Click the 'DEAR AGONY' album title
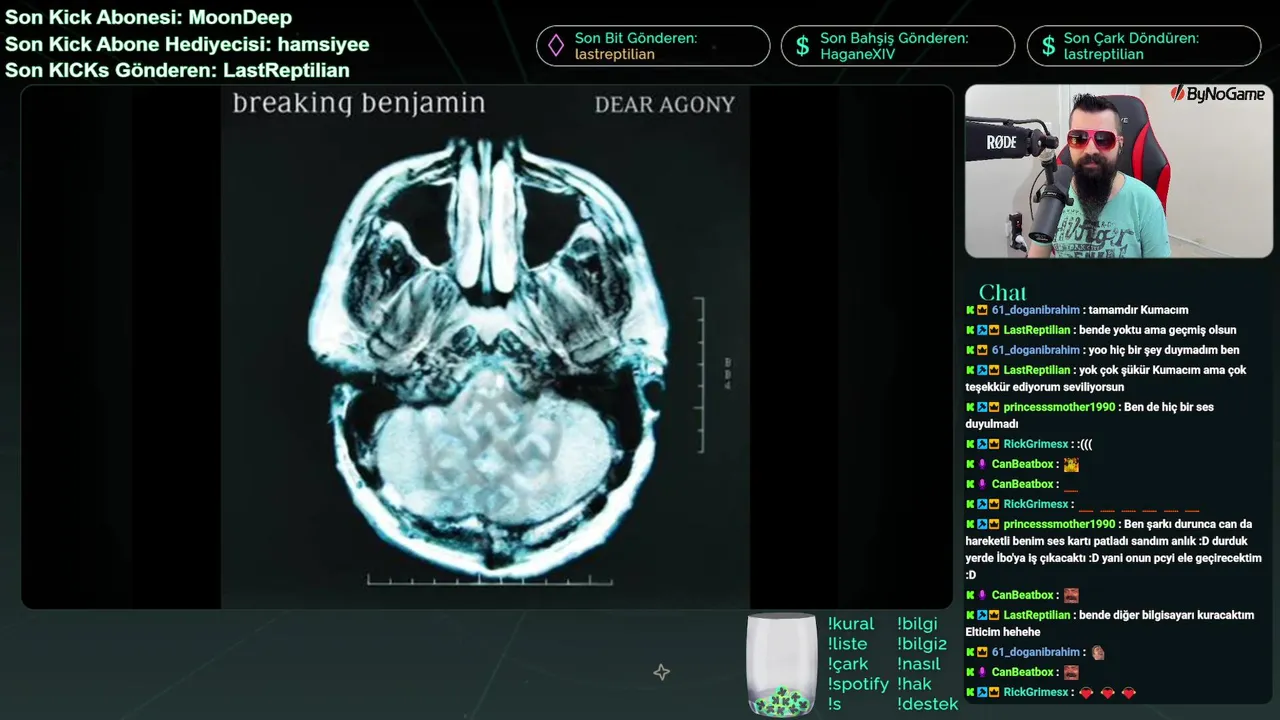This screenshot has height=720, width=1280. (665, 104)
